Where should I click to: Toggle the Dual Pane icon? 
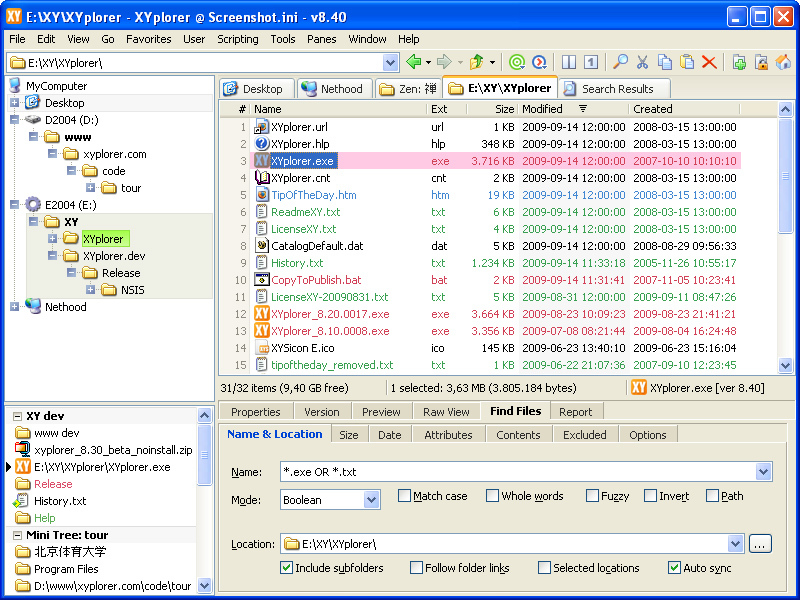(568, 62)
